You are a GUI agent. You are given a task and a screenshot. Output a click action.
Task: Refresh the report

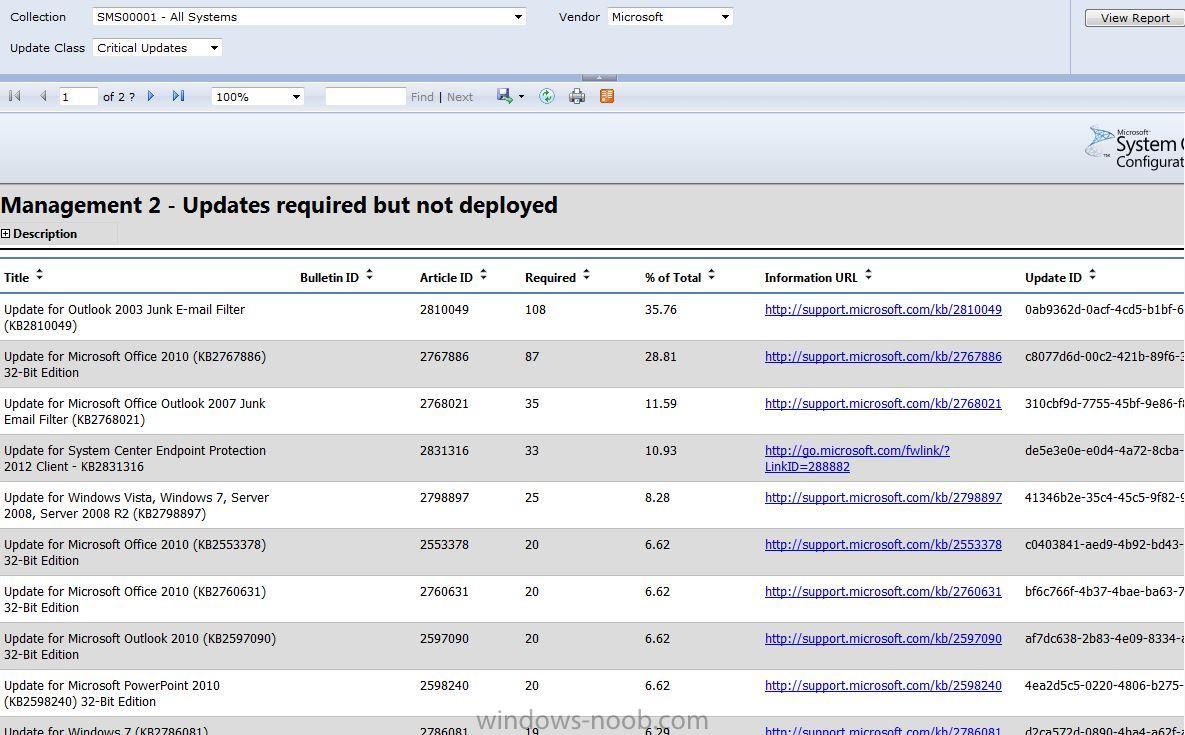(x=546, y=96)
